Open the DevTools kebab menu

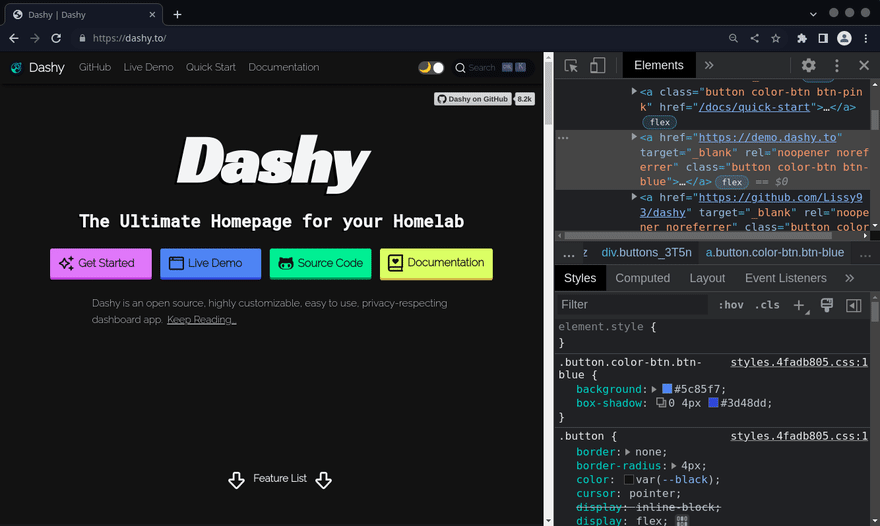[837, 65]
